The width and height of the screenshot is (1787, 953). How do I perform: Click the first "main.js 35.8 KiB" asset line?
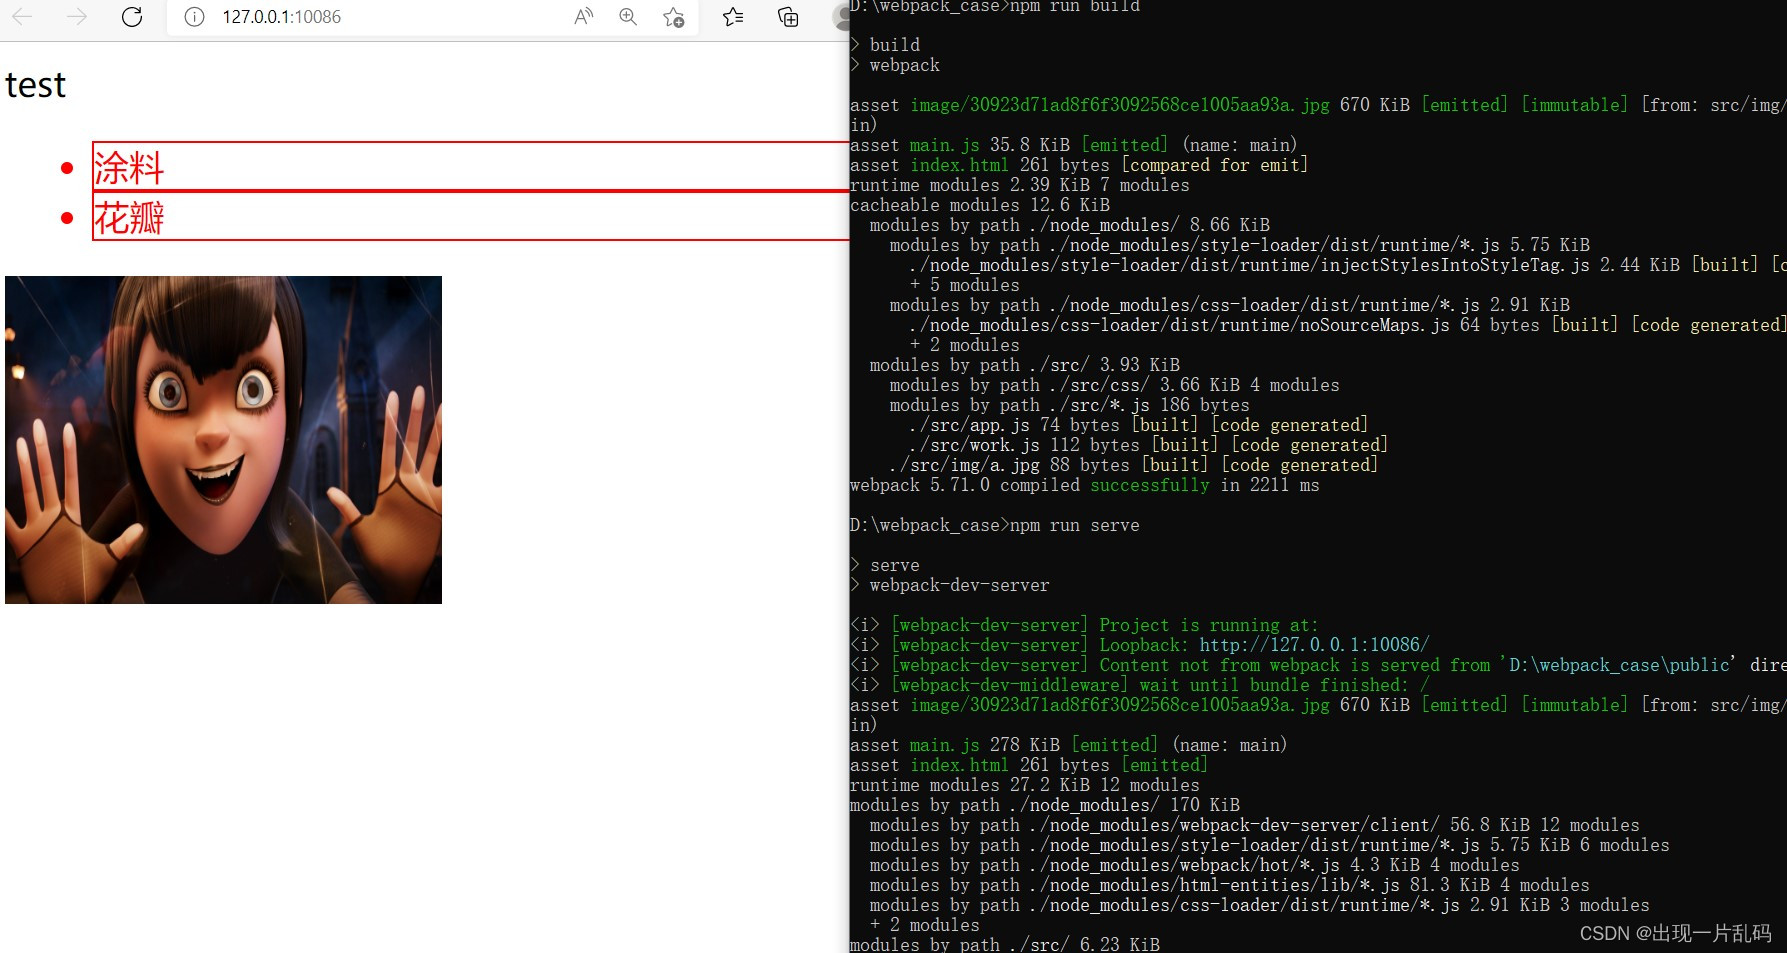point(1073,145)
